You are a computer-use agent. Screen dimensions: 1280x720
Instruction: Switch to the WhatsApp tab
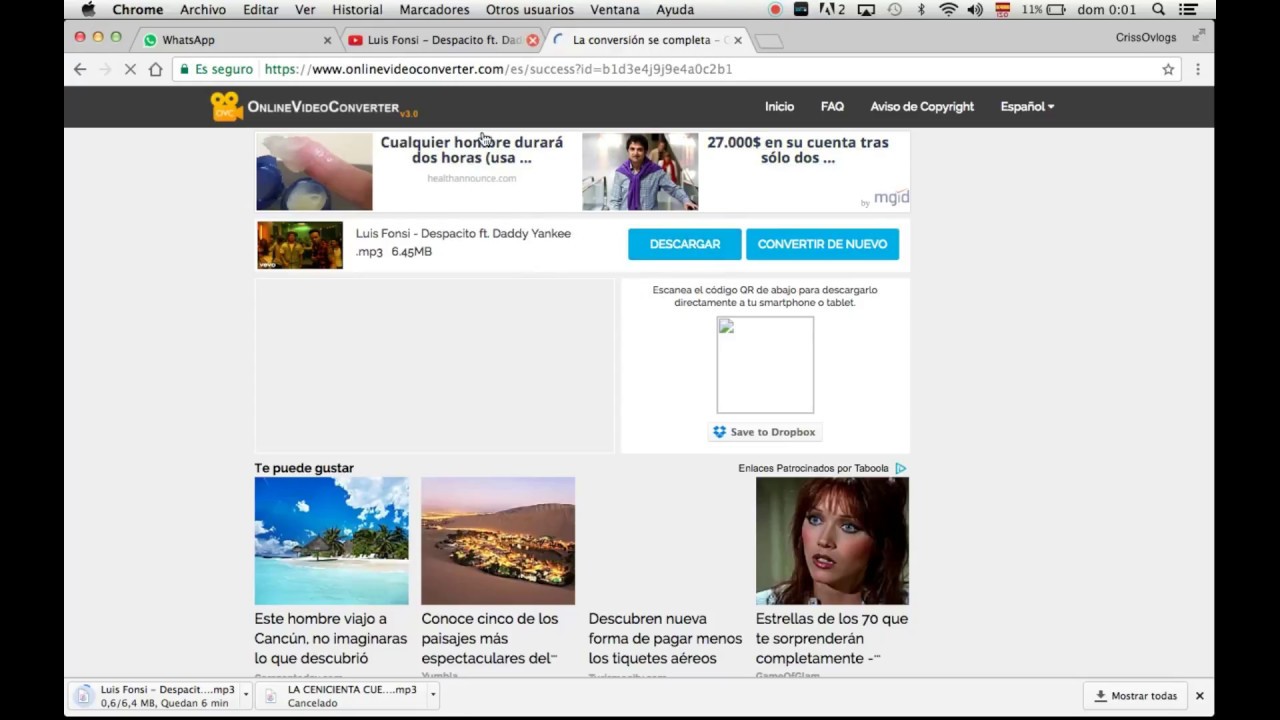click(x=235, y=40)
